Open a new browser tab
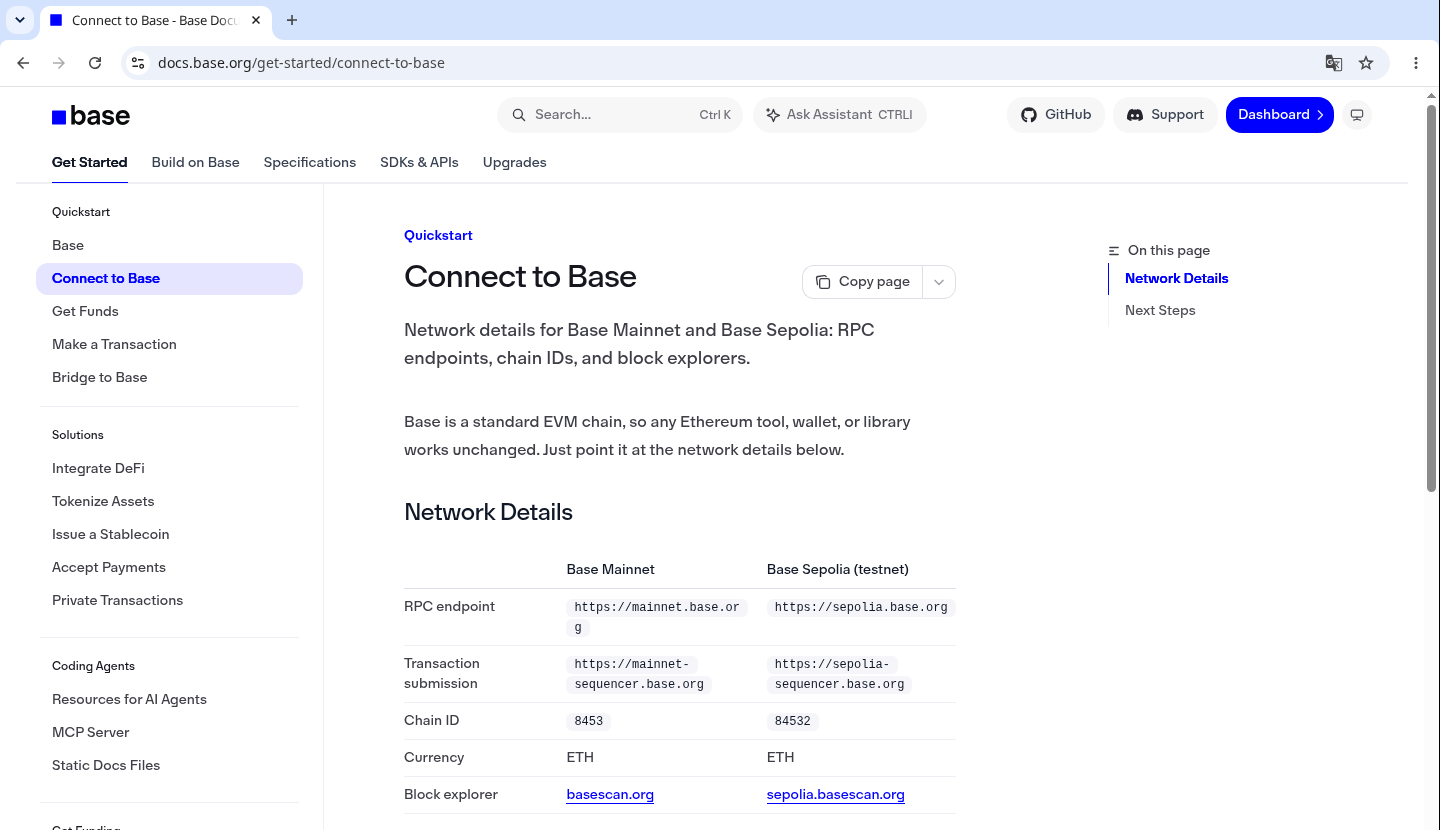1440x830 pixels. pos(292,20)
